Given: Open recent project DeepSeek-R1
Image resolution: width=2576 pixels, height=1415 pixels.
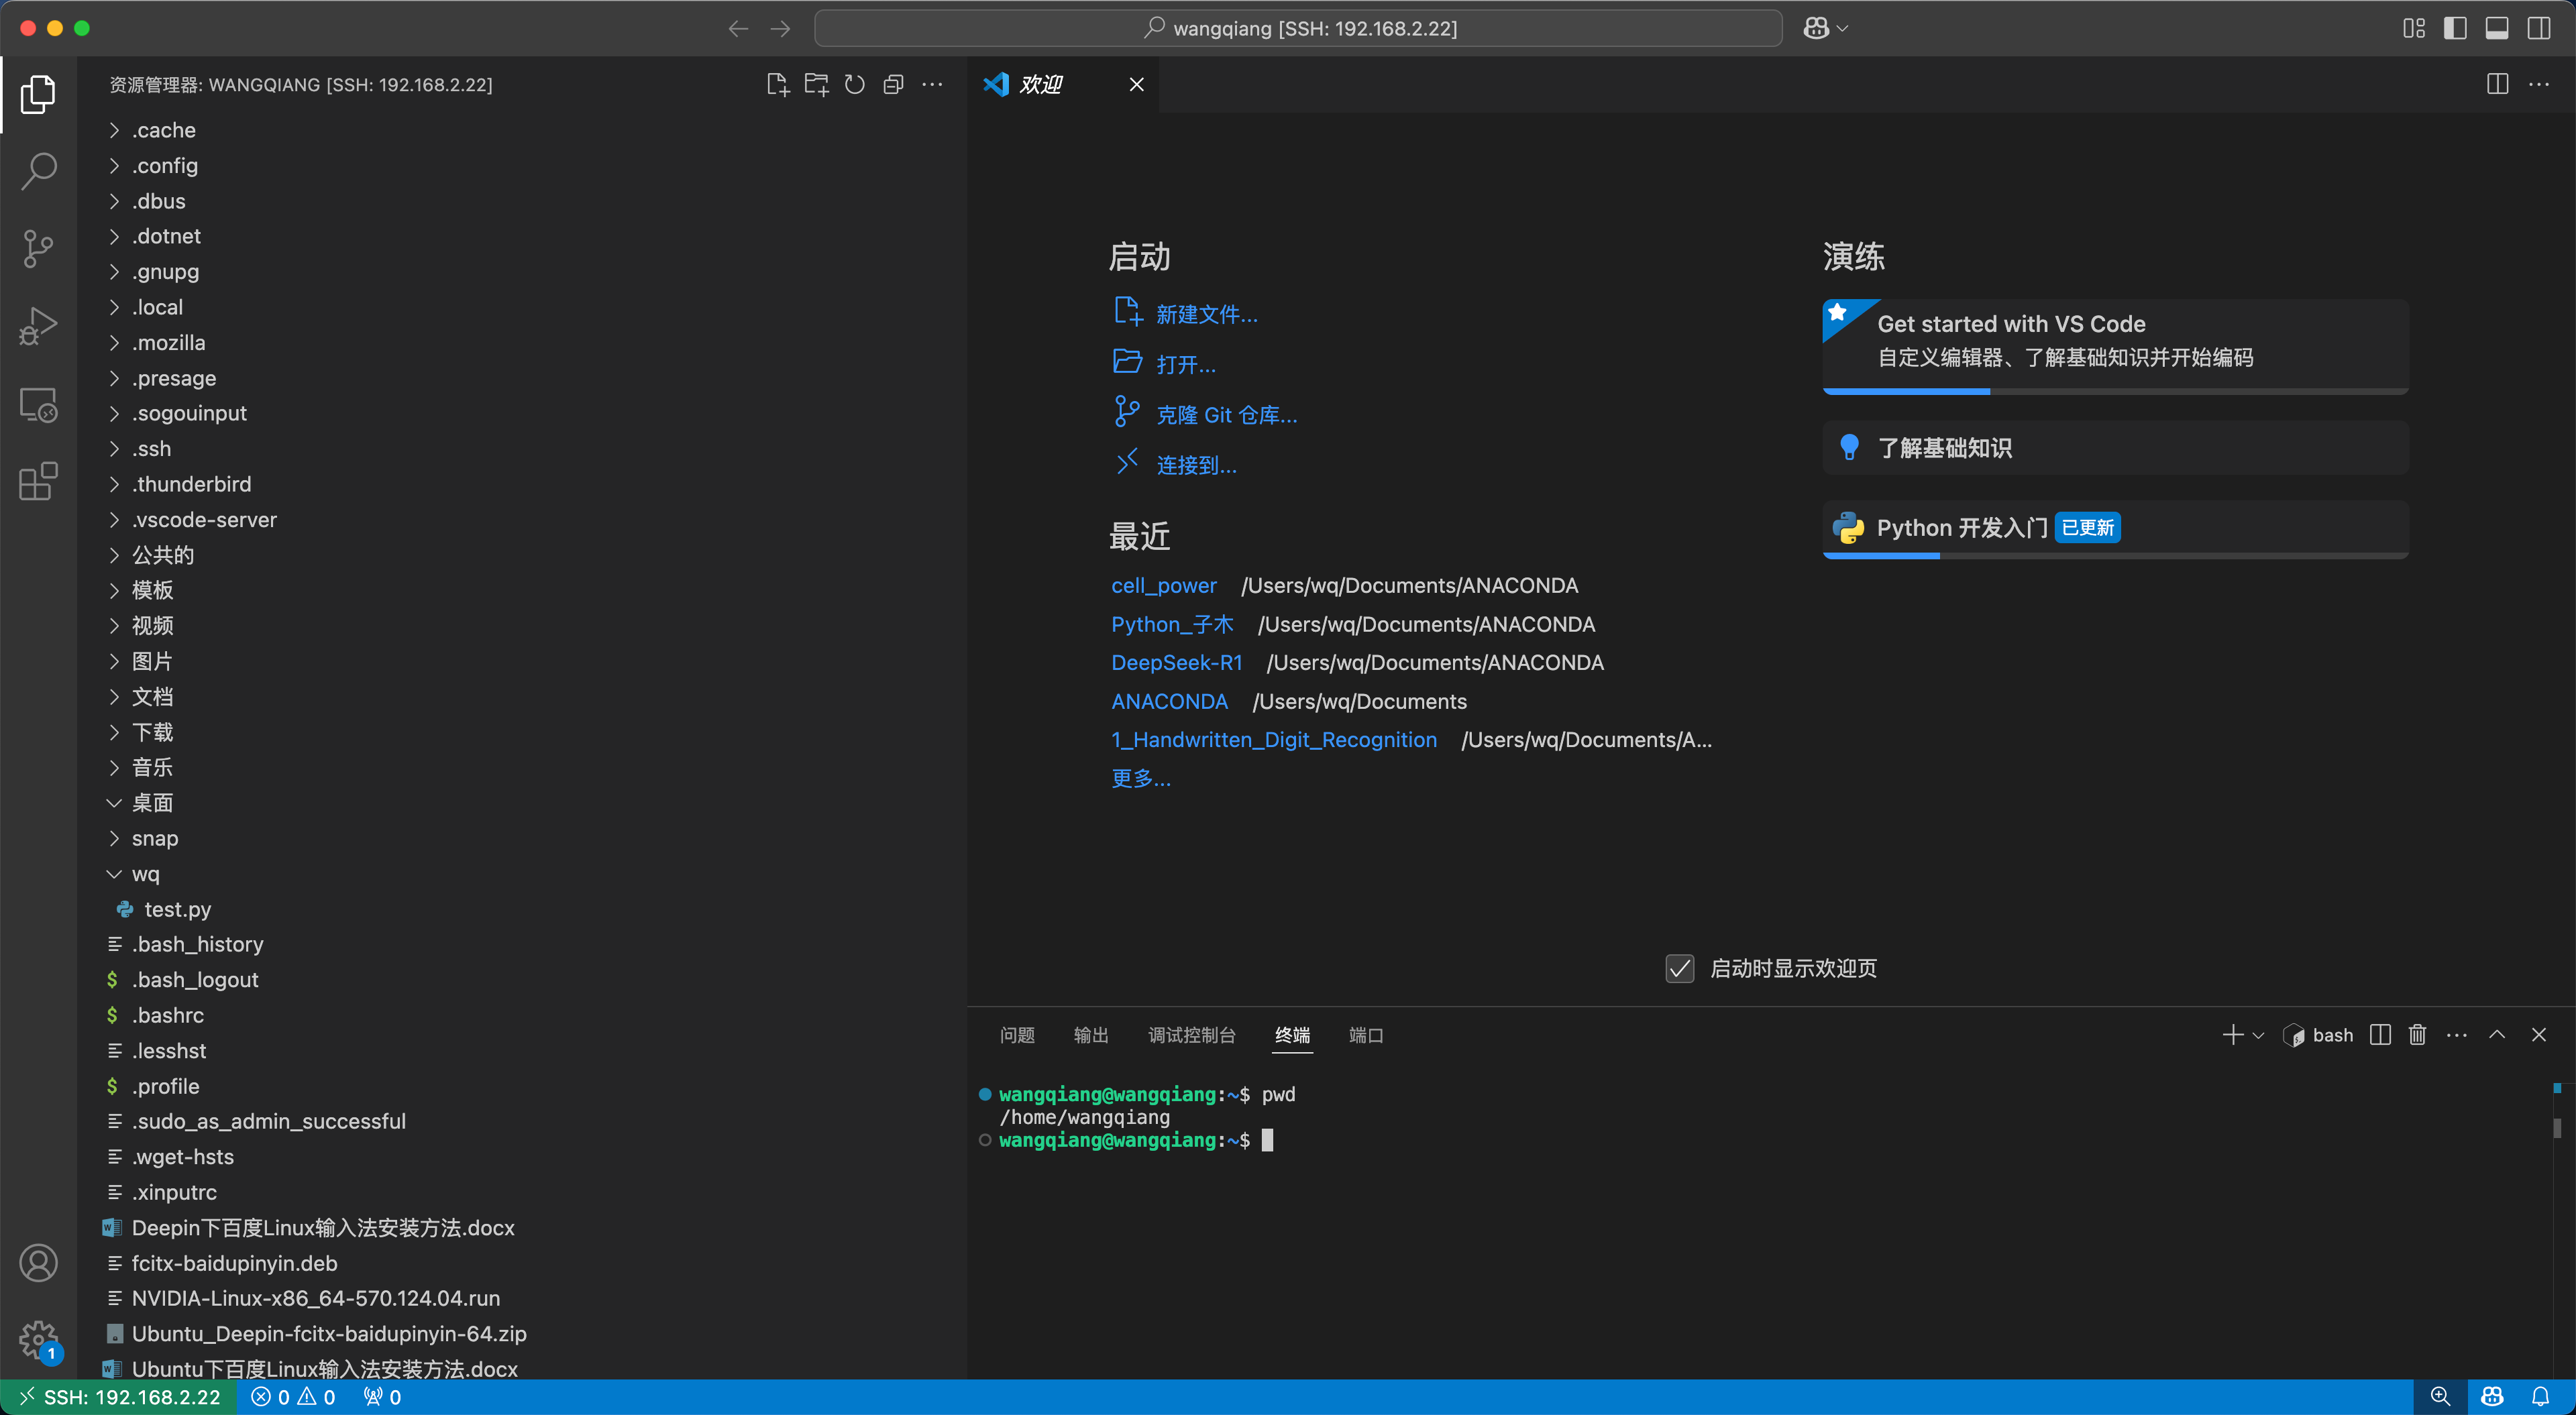Looking at the screenshot, I should coord(1176,662).
